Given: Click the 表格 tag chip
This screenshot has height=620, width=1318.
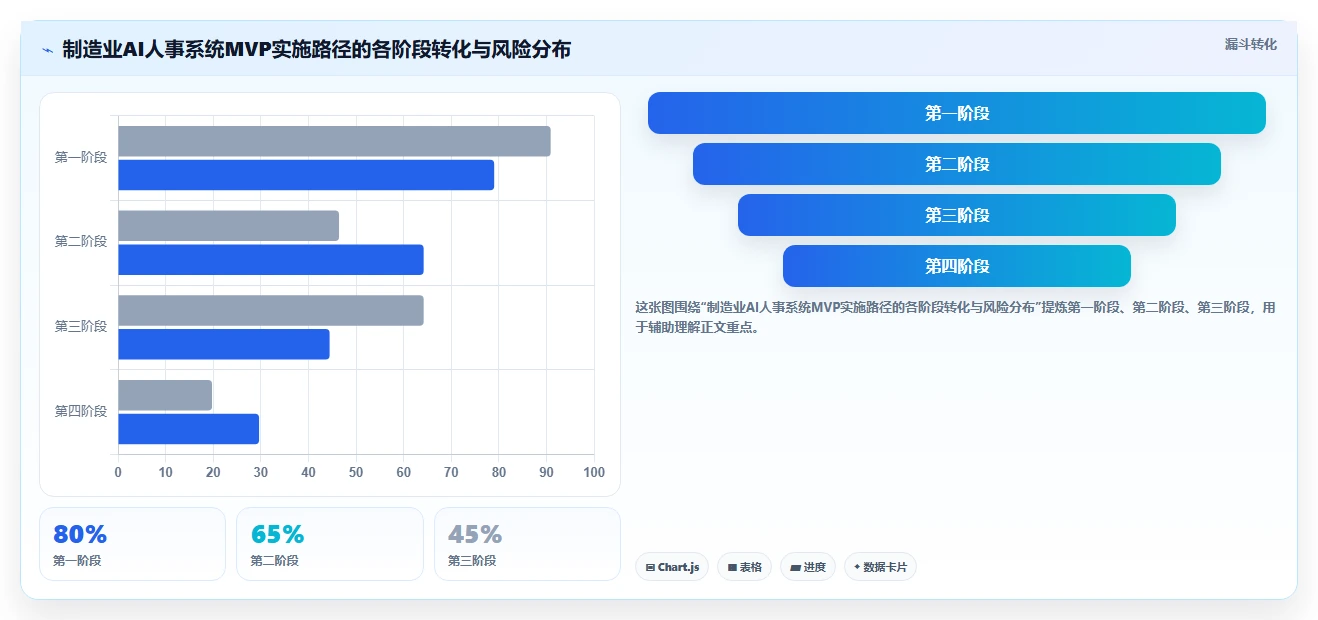Looking at the screenshot, I should click(744, 567).
